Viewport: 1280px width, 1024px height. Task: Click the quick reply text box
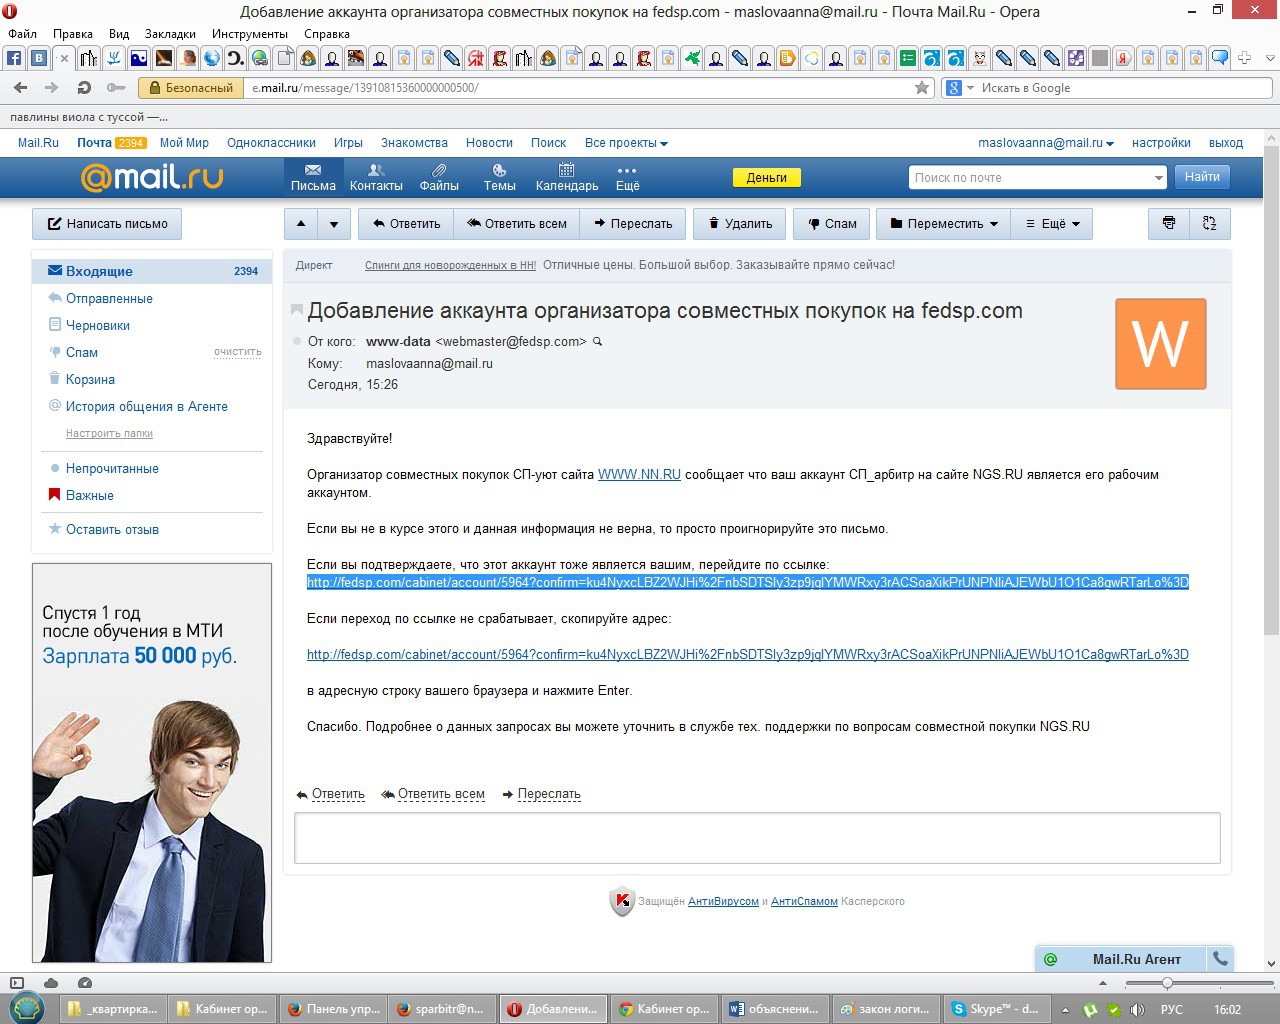757,838
